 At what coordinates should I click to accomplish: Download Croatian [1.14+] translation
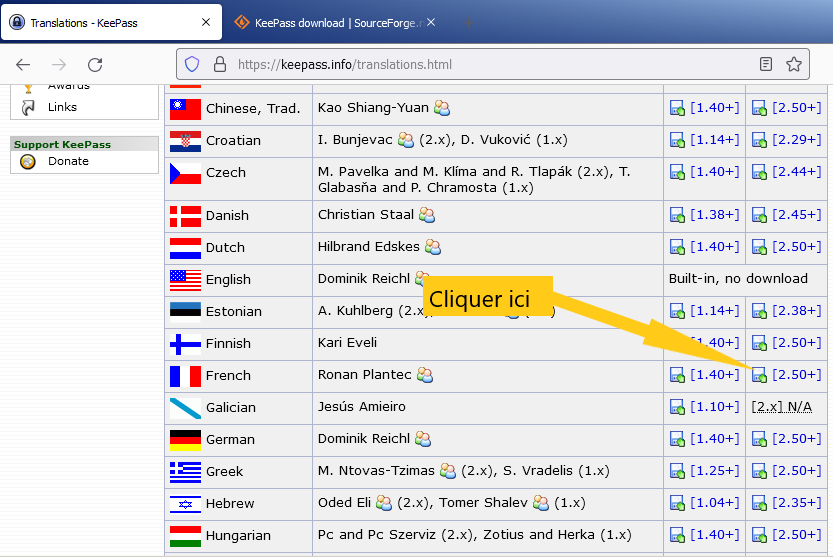[x=715, y=140]
